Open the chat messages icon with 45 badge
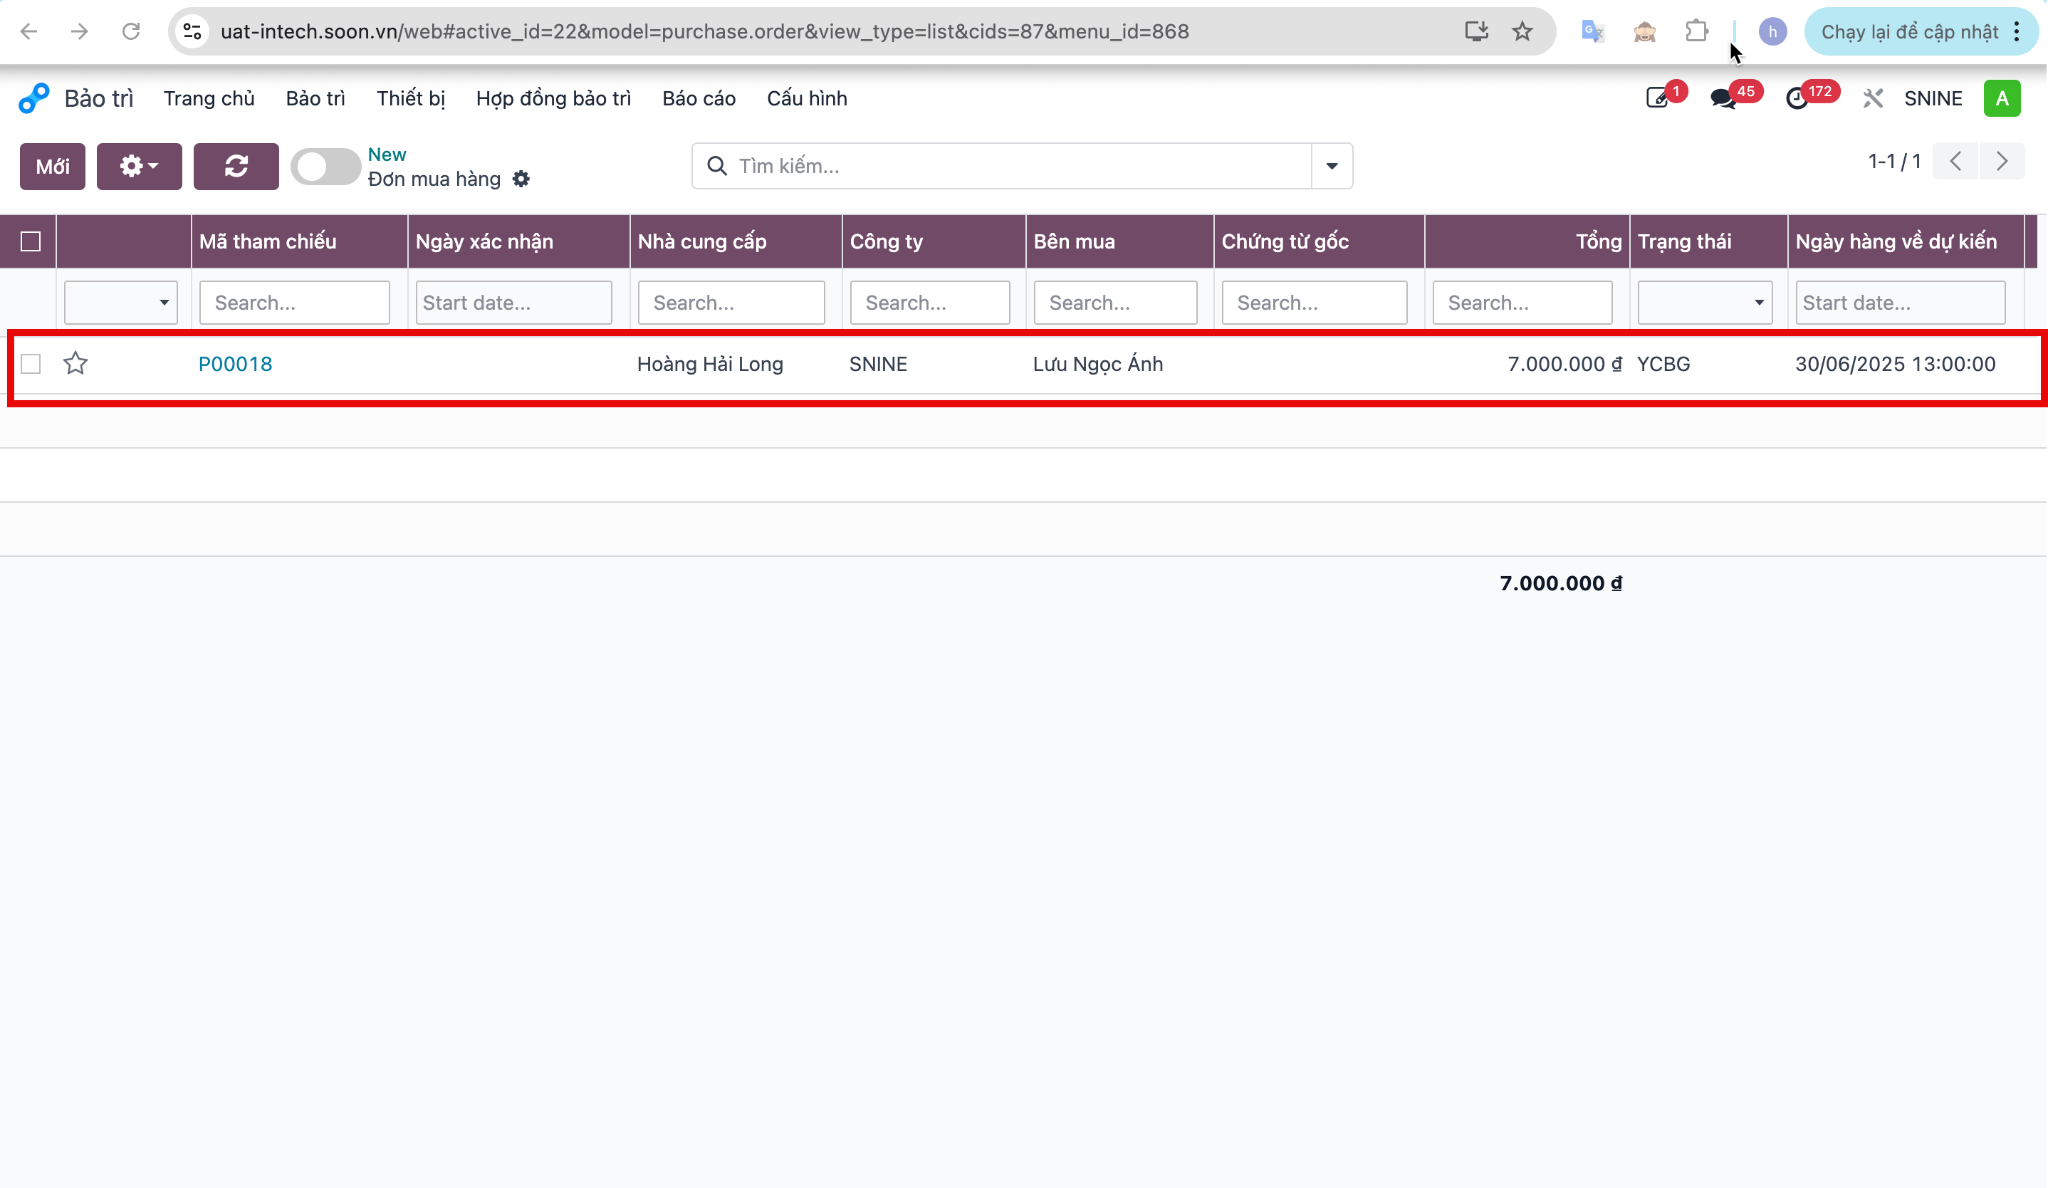This screenshot has height=1188, width=2048. [x=1723, y=98]
